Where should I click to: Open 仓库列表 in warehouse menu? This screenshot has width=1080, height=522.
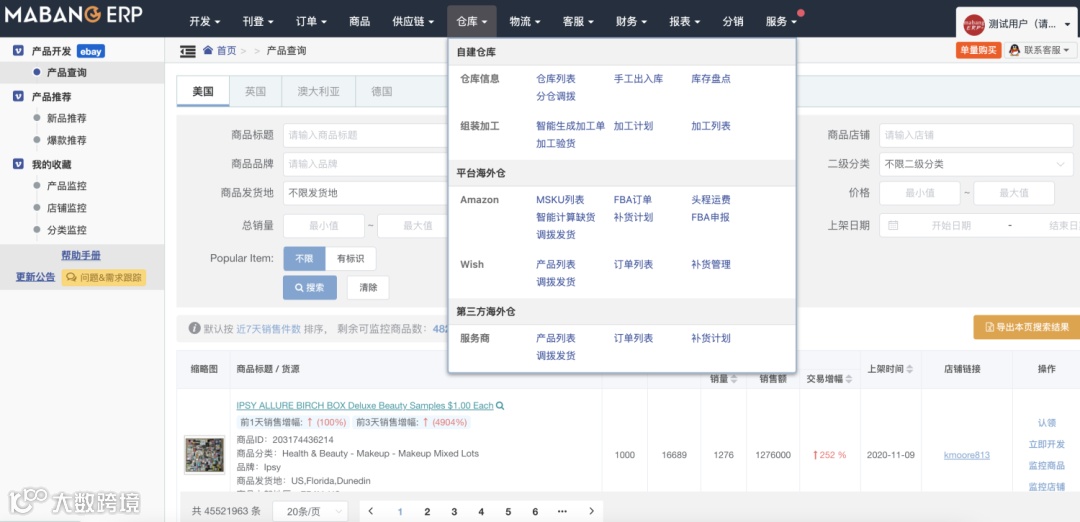coord(556,79)
